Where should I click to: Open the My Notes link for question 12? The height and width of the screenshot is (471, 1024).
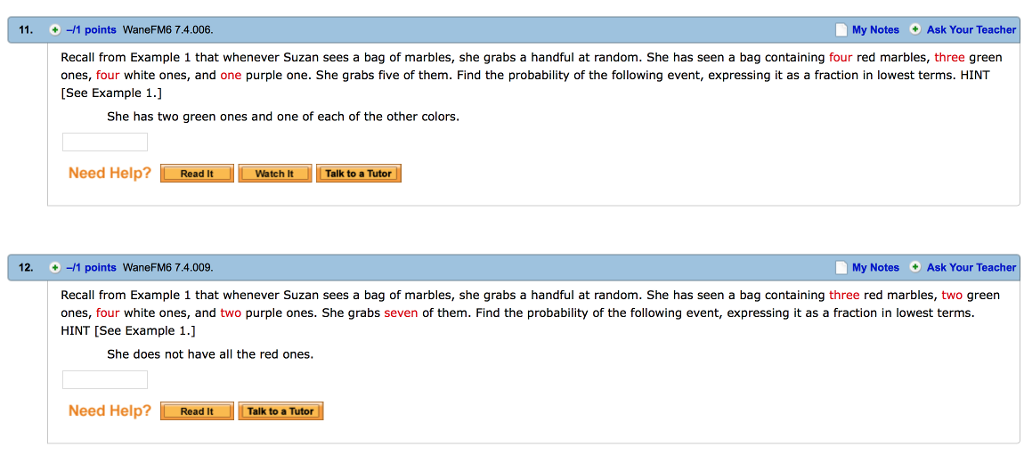point(875,268)
